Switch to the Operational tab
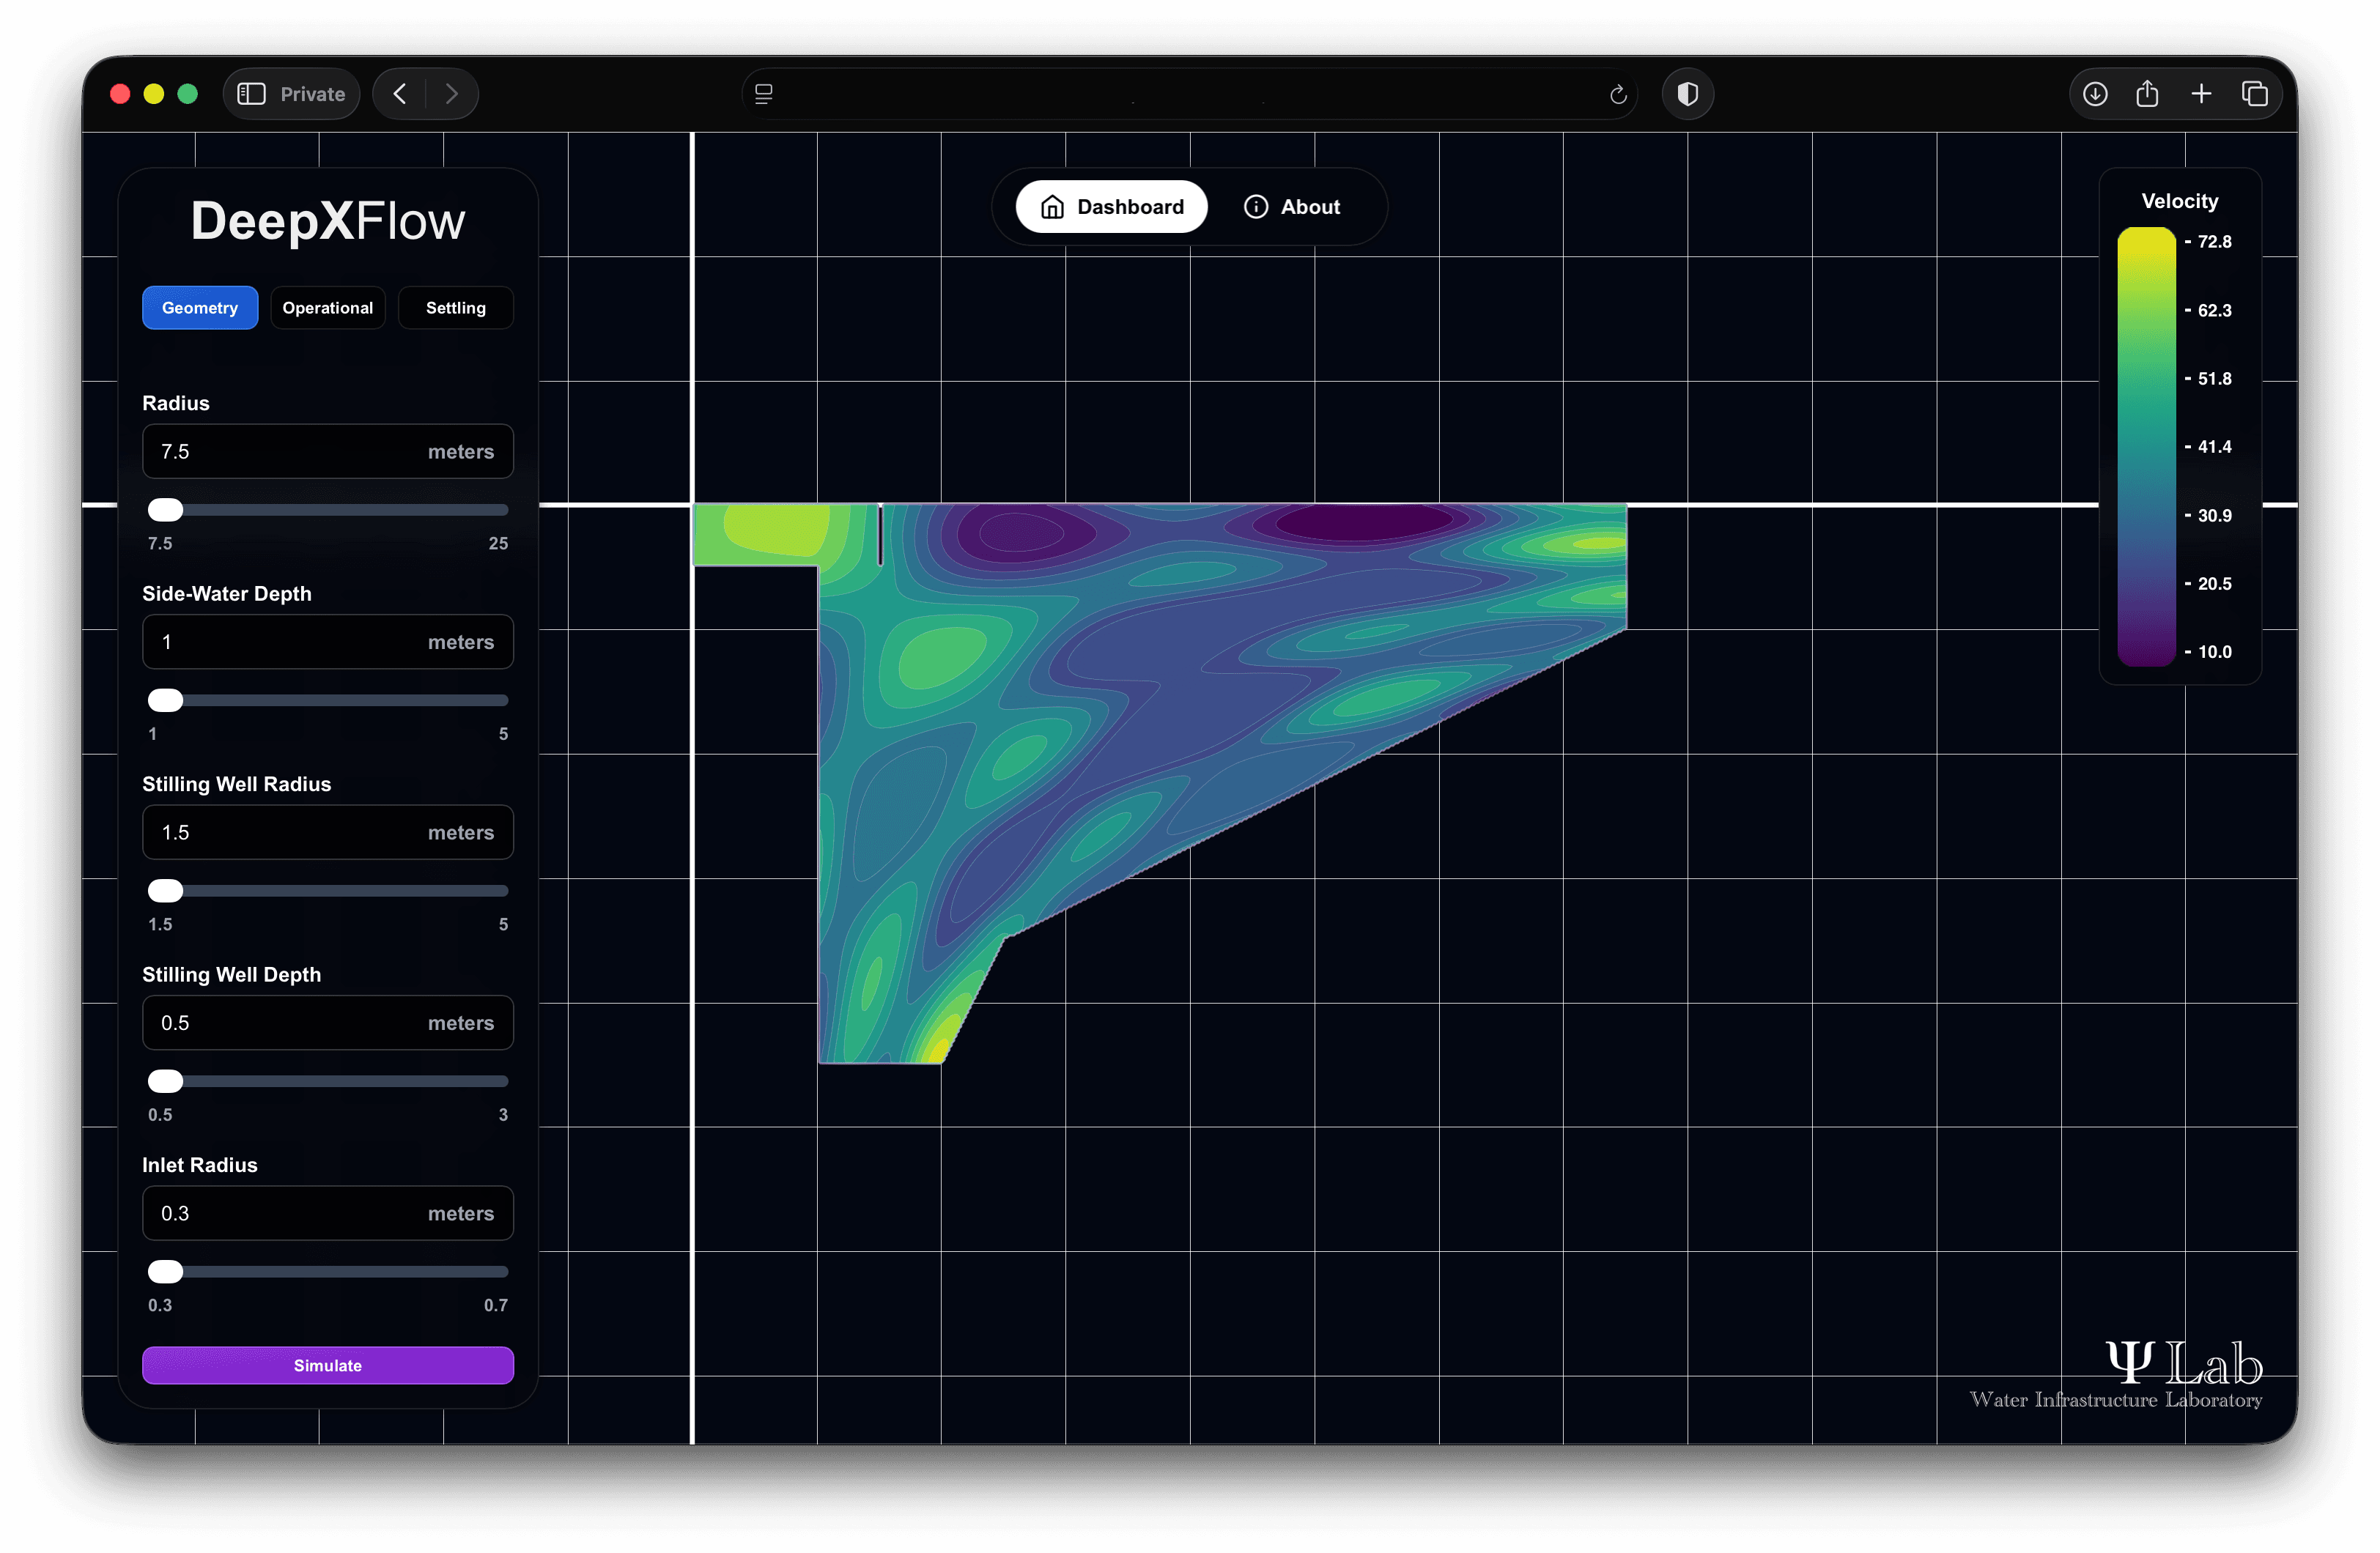 click(x=328, y=308)
